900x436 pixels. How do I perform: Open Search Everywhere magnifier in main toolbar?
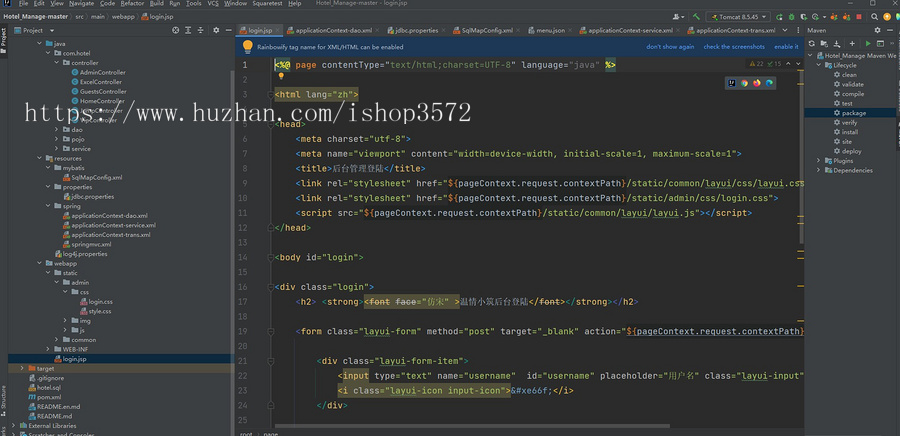(874, 17)
